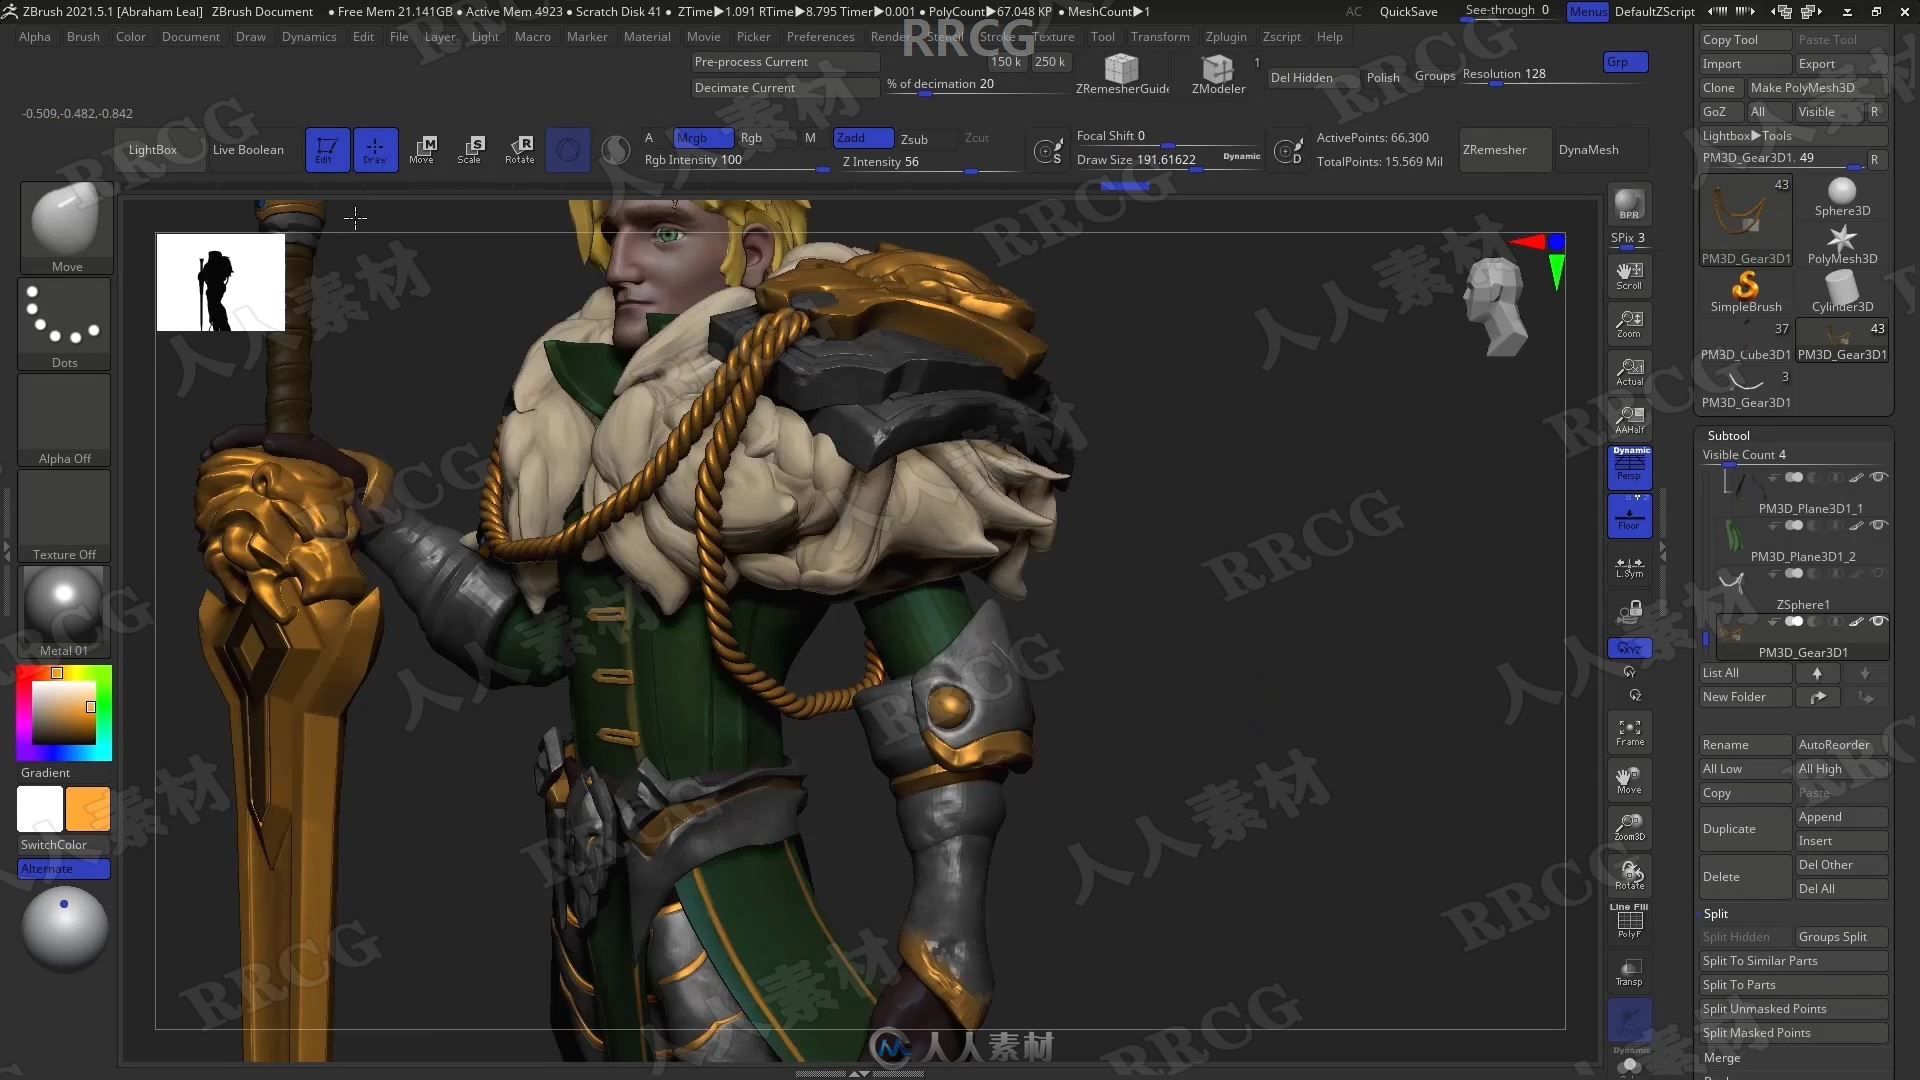Click the Live Boolean tool icon

coord(247,149)
